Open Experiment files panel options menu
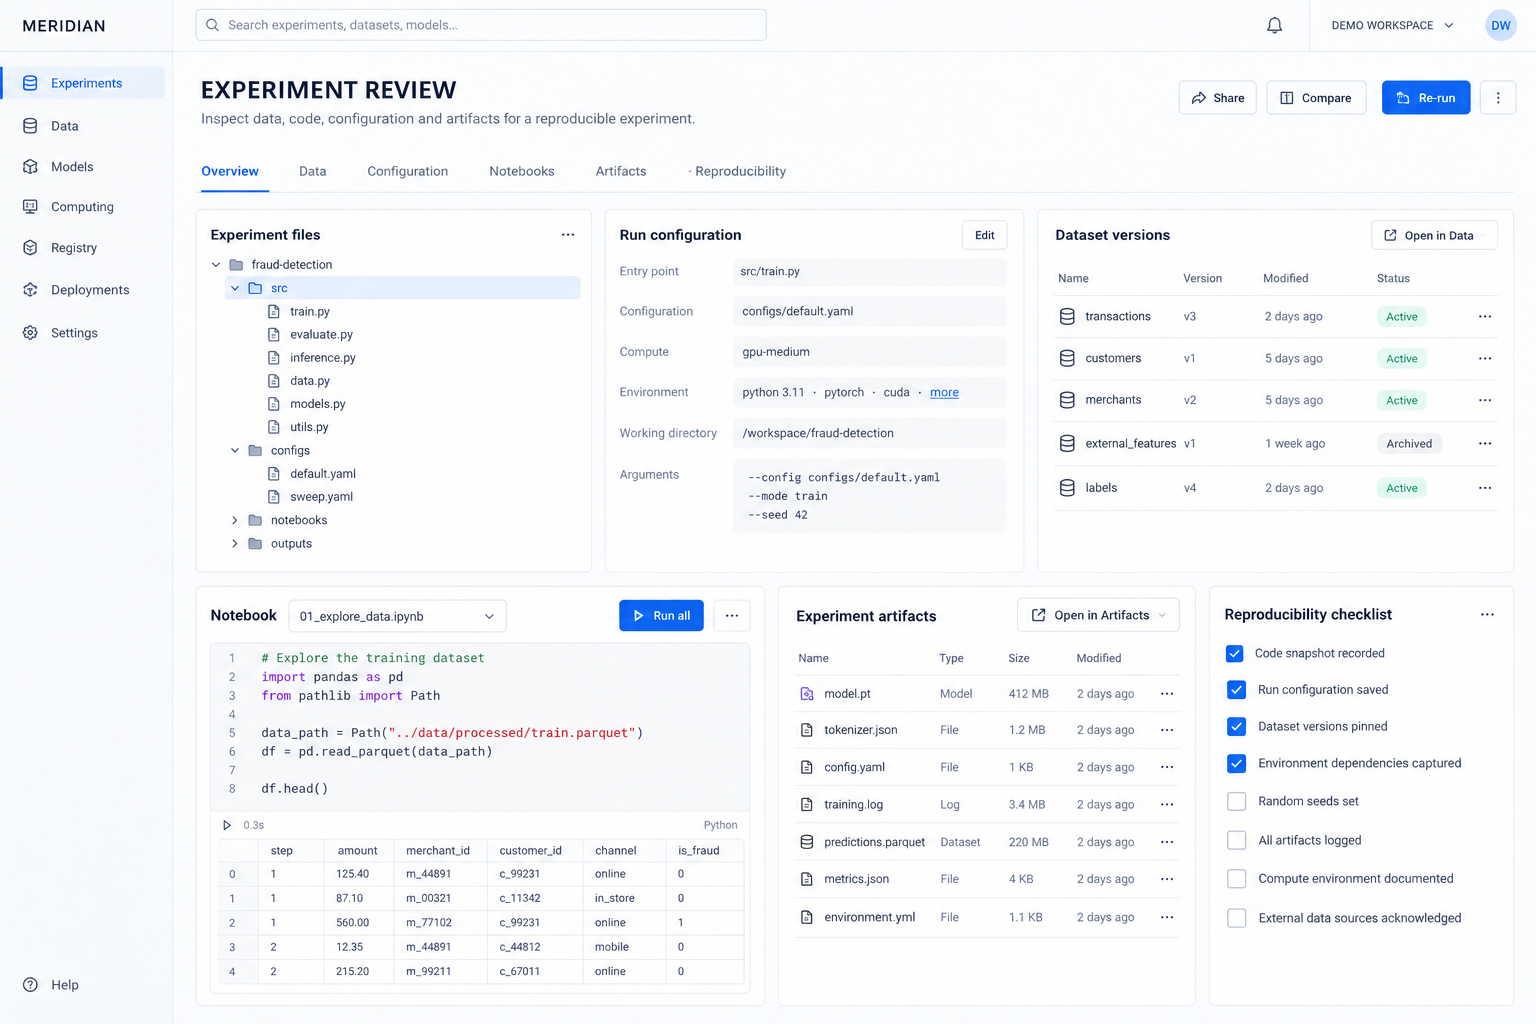The height and width of the screenshot is (1024, 1536). [568, 235]
